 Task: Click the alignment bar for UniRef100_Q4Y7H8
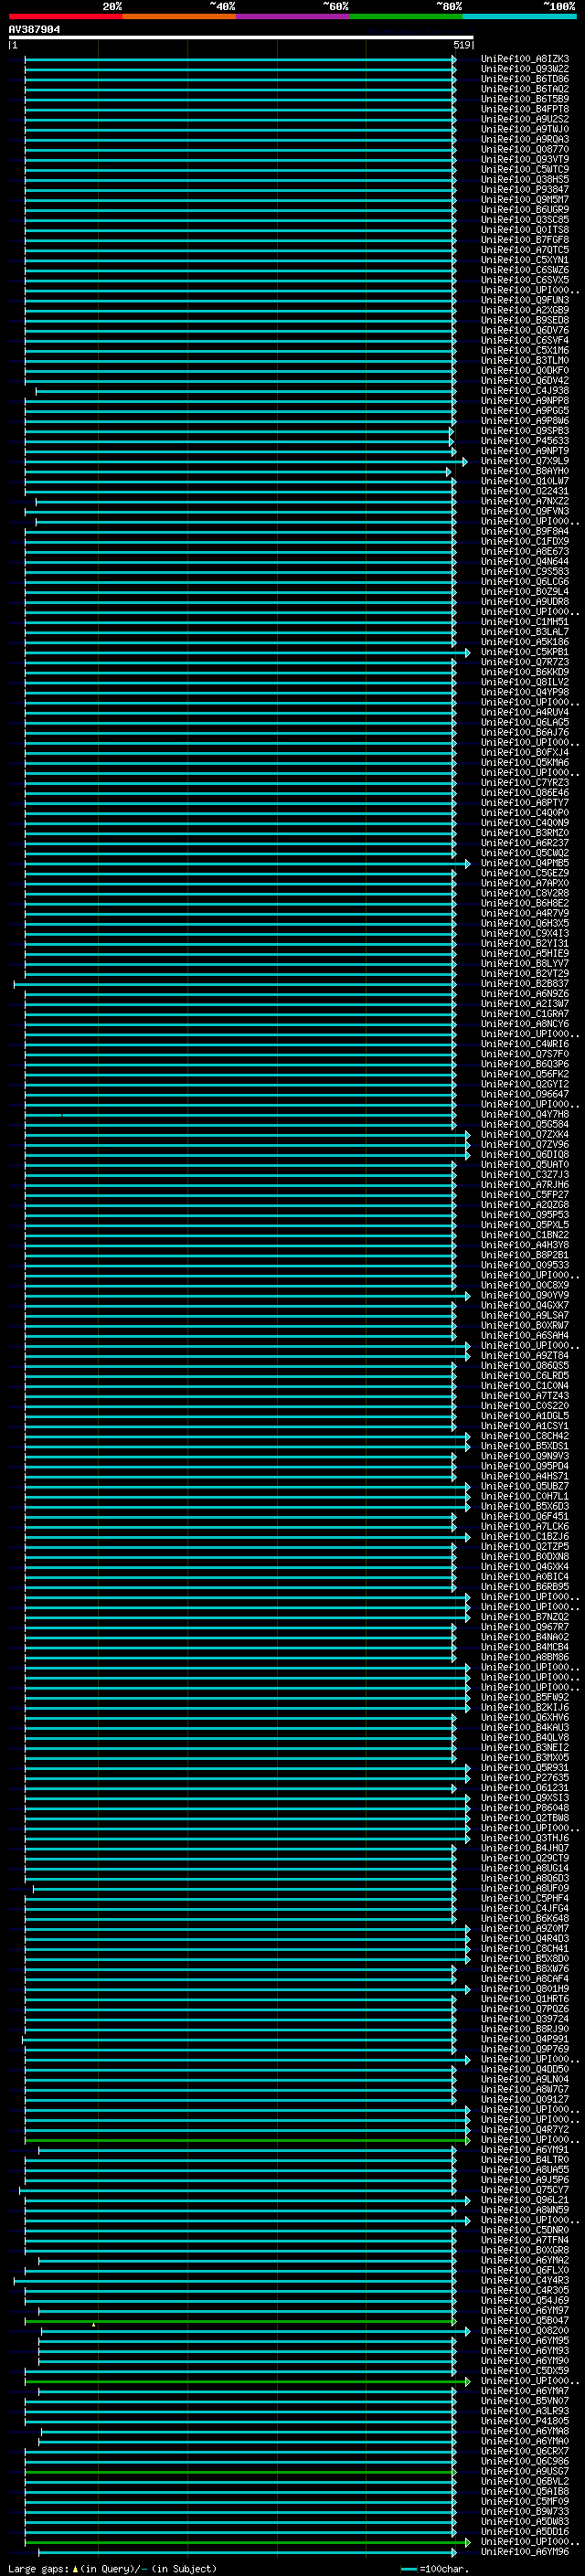tap(241, 1114)
